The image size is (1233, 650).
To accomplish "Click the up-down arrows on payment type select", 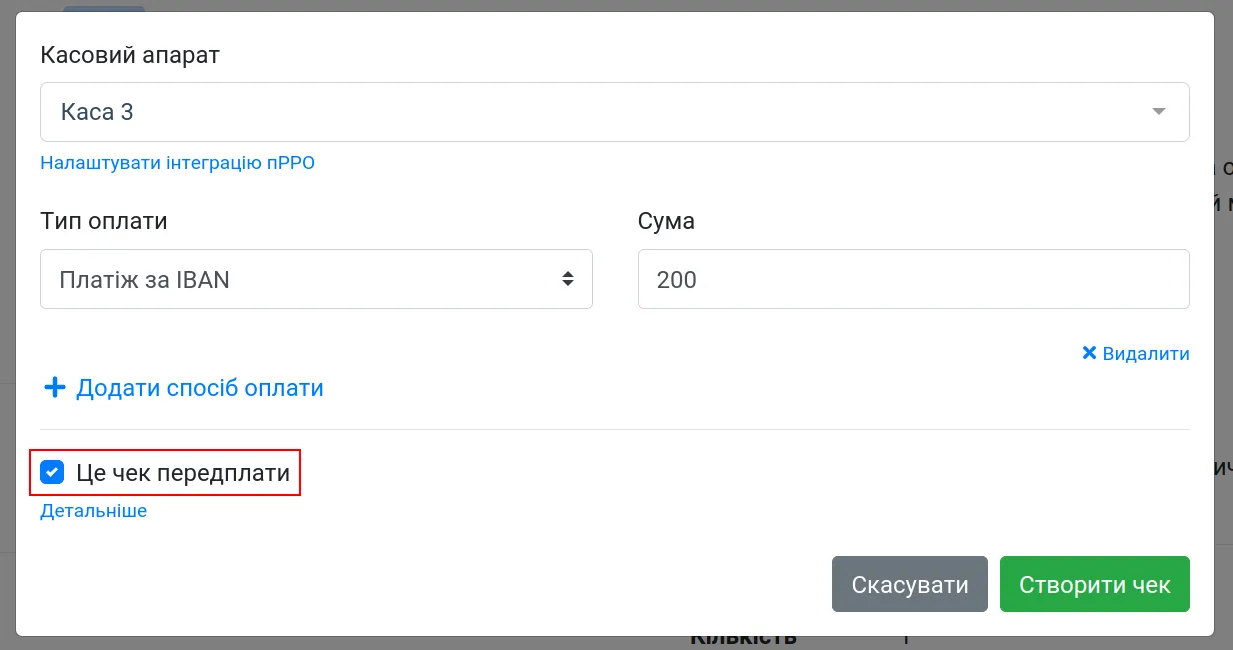I will click(x=567, y=279).
